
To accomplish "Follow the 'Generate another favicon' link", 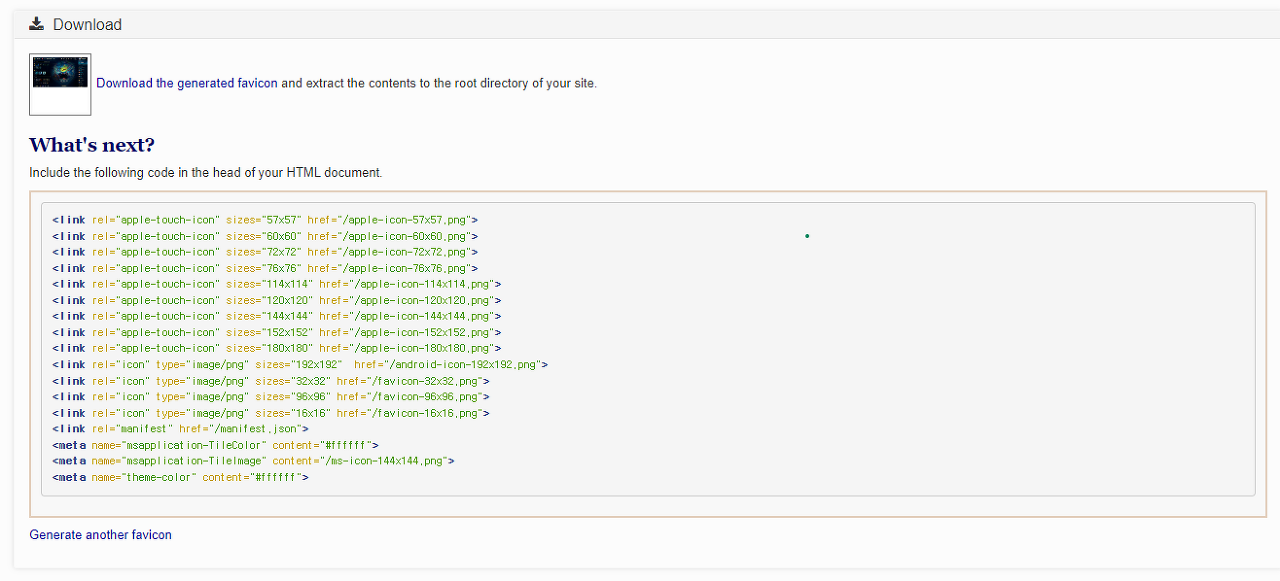I will [x=100, y=535].
